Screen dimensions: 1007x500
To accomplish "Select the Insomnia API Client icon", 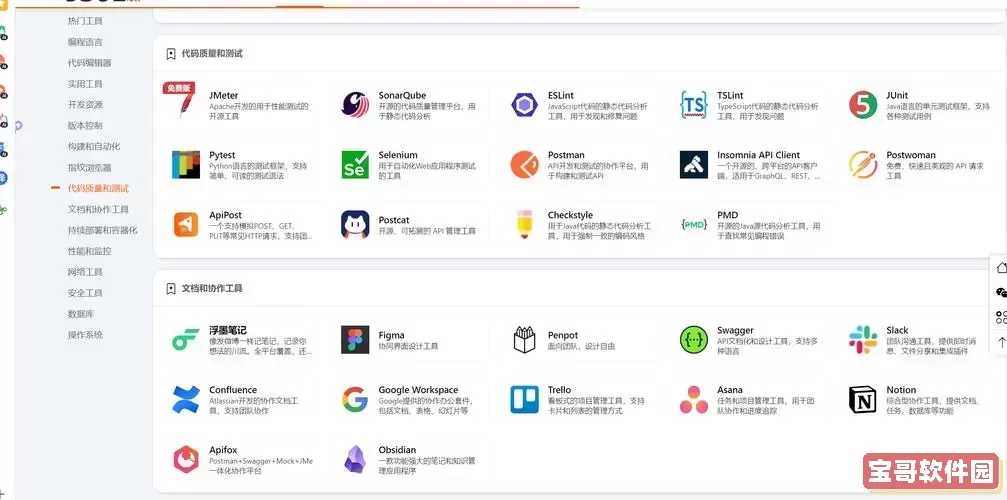I will (694, 164).
